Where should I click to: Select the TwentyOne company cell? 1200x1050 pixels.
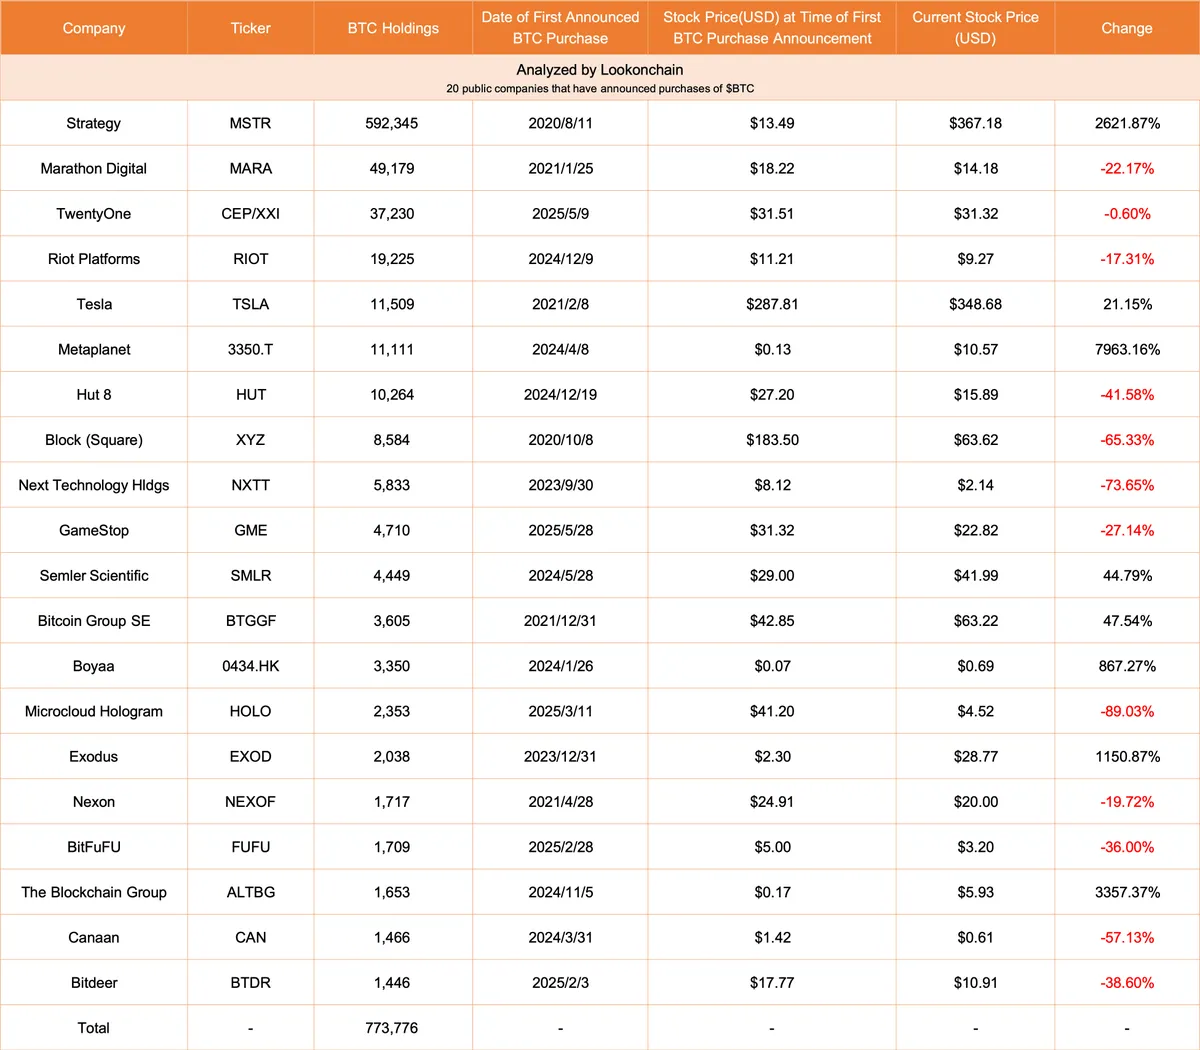[x=94, y=214]
